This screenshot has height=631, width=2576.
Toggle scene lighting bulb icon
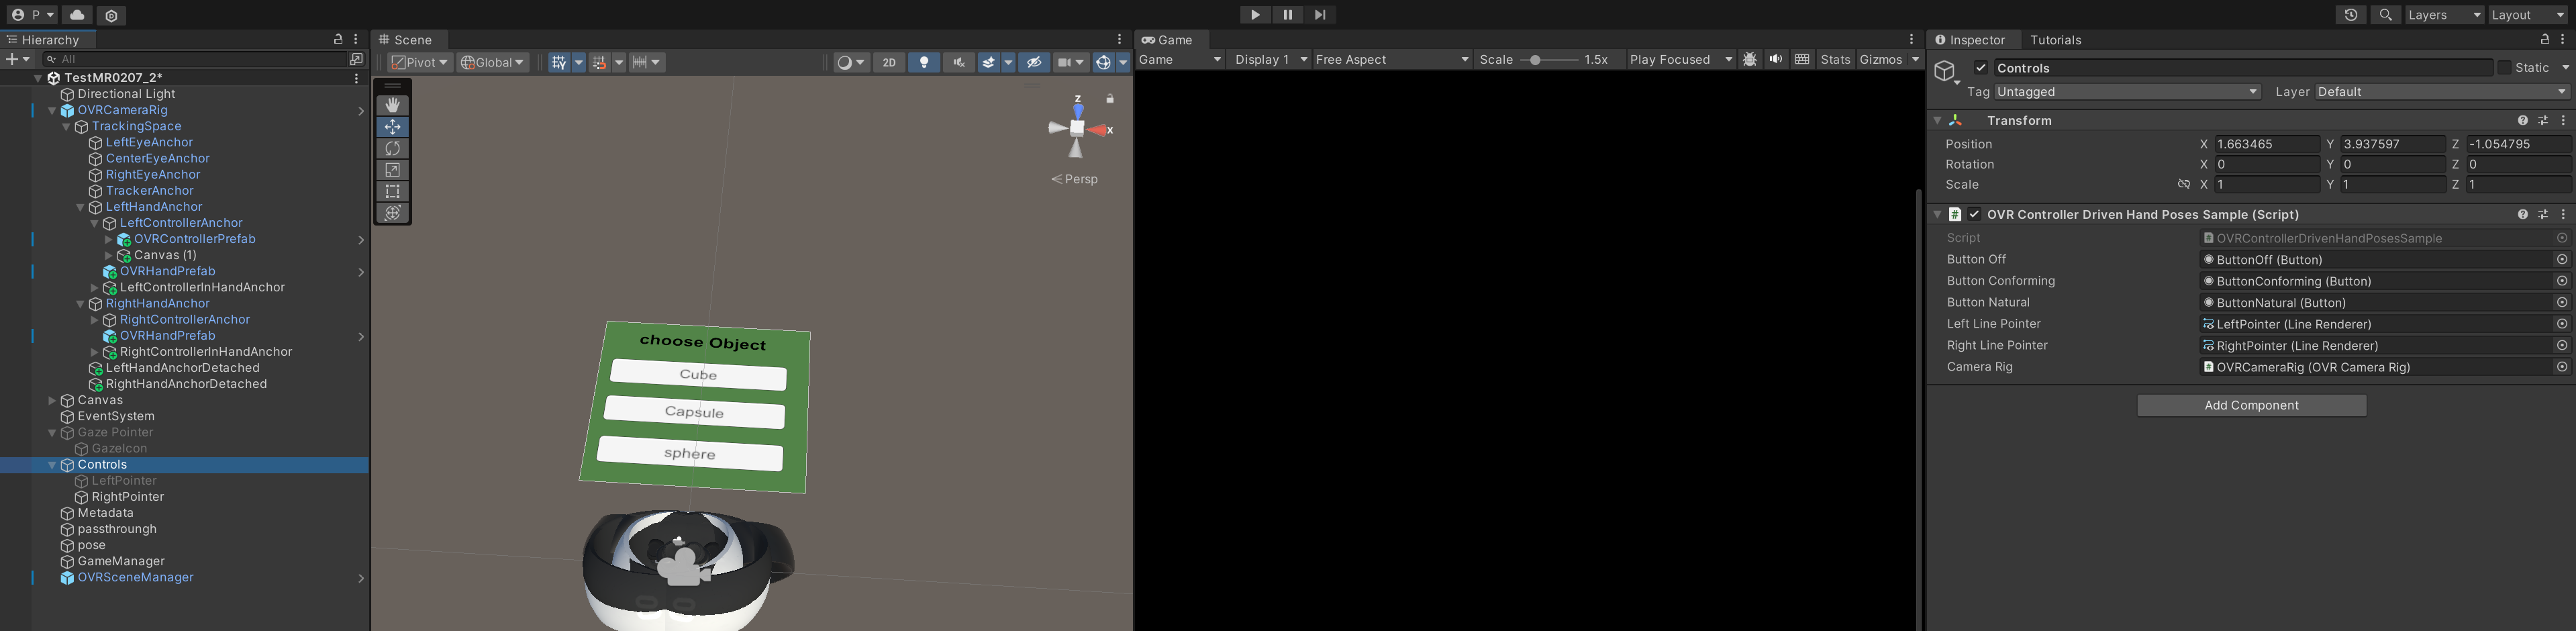(924, 62)
